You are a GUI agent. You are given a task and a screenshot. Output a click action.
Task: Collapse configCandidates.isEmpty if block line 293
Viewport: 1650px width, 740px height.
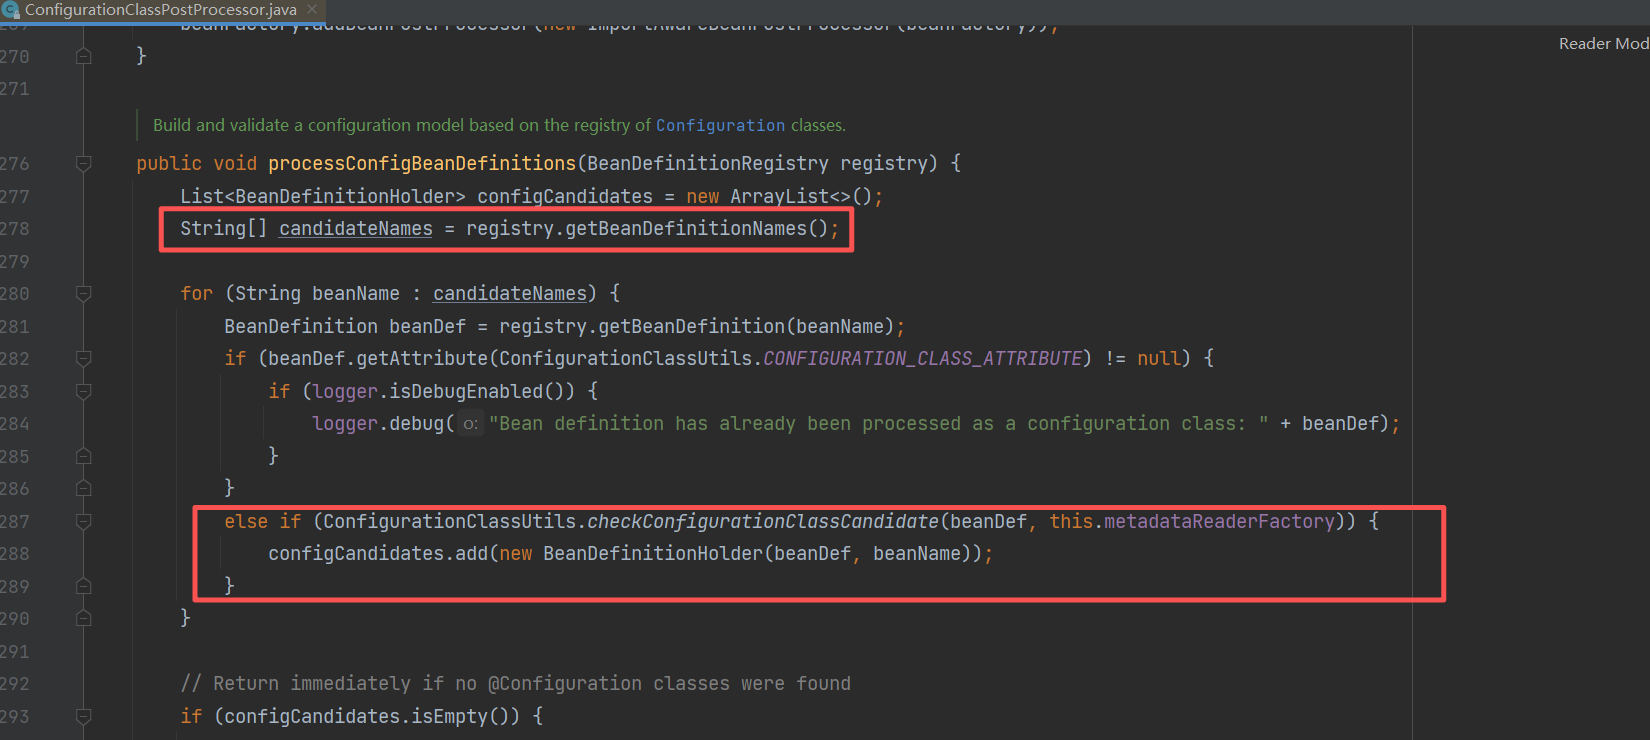coord(84,716)
